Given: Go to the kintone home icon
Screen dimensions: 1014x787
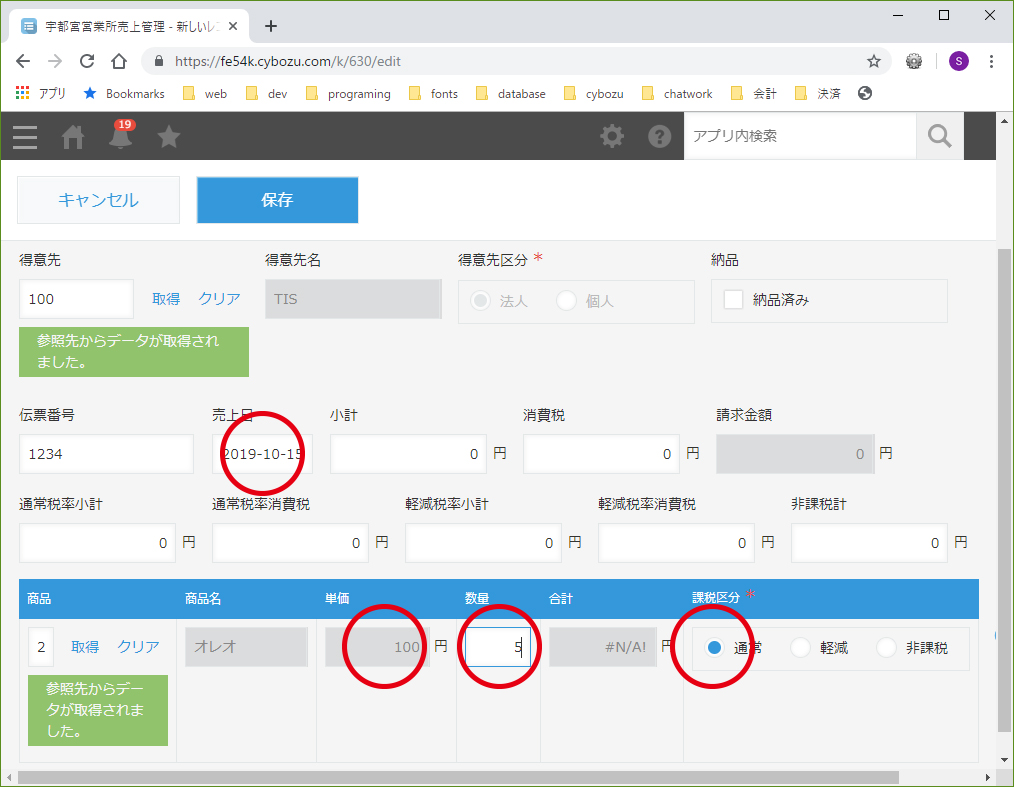Looking at the screenshot, I should [x=72, y=137].
